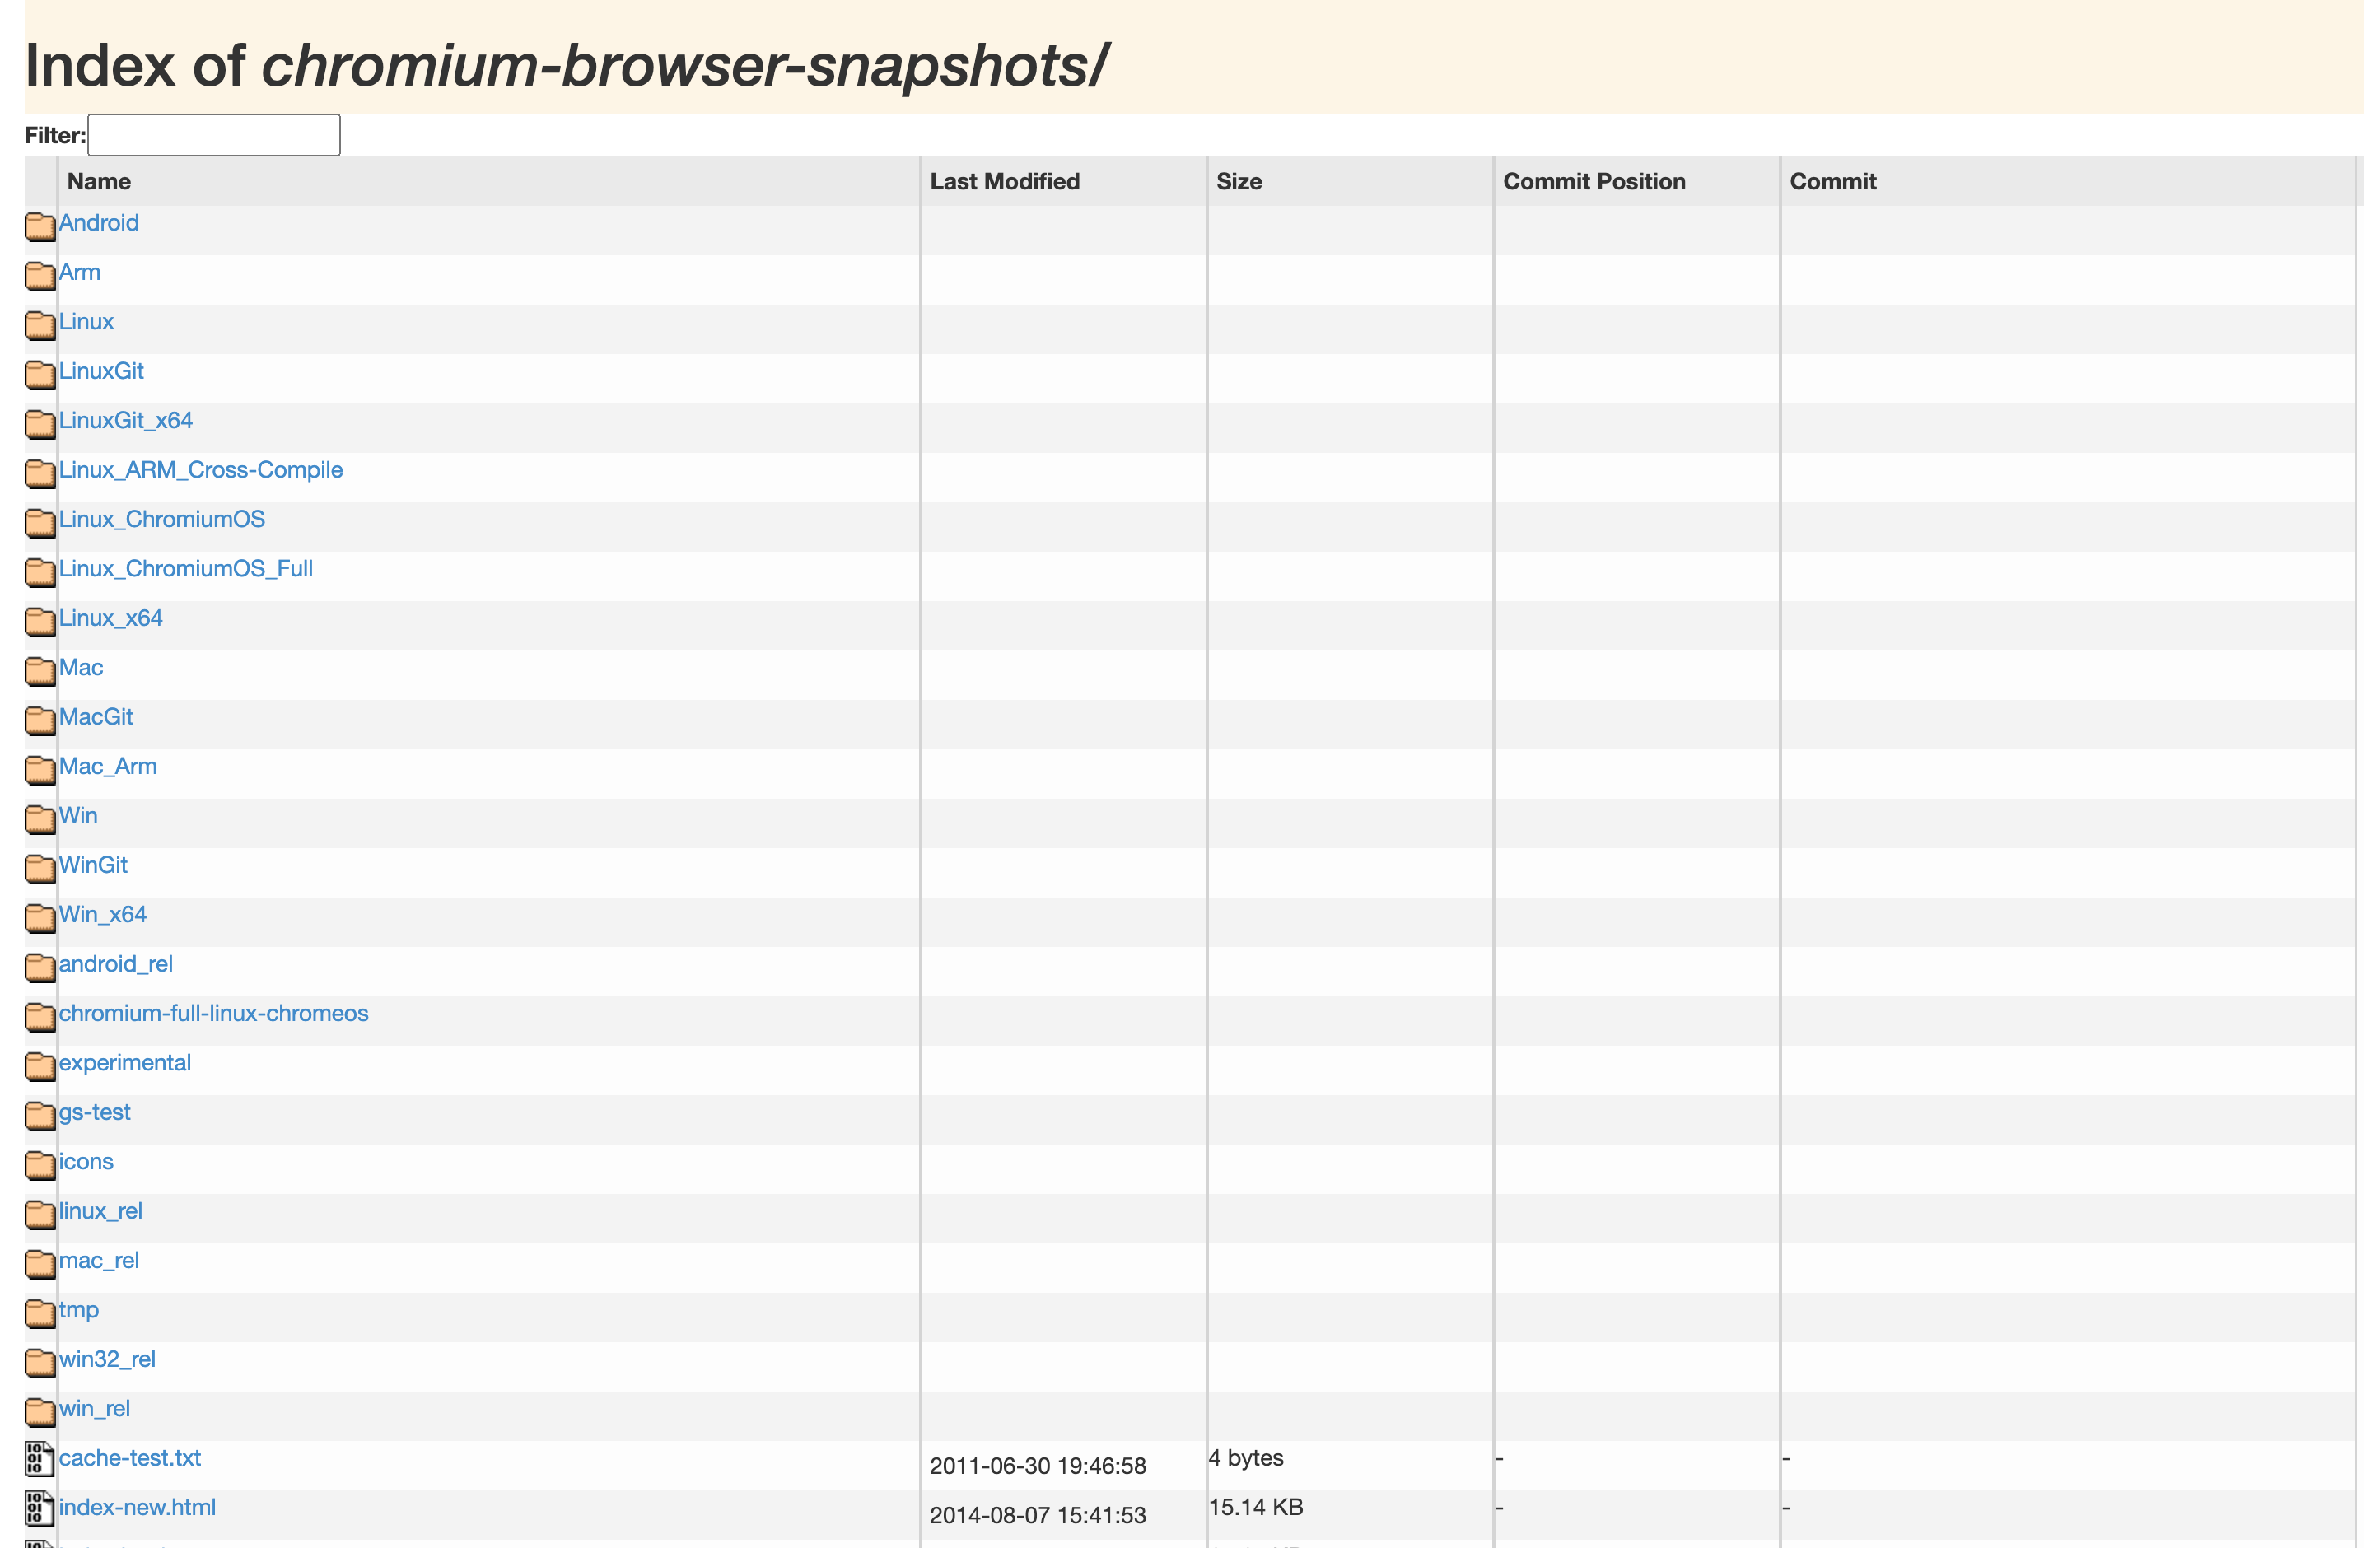Click the folder icon beside Arm
The width and height of the screenshot is (2380, 1548).
(40, 275)
